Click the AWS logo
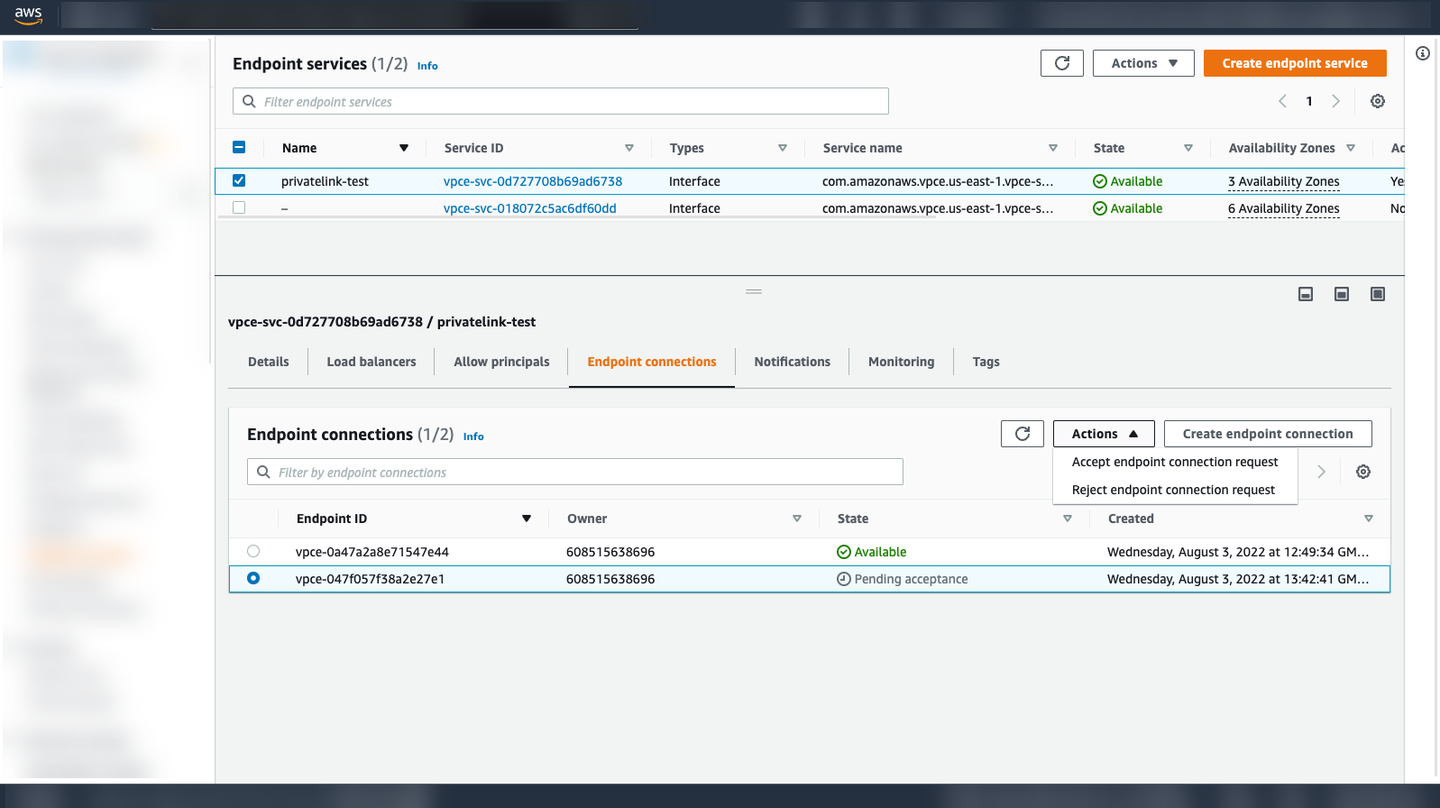Image resolution: width=1440 pixels, height=808 pixels. point(28,16)
